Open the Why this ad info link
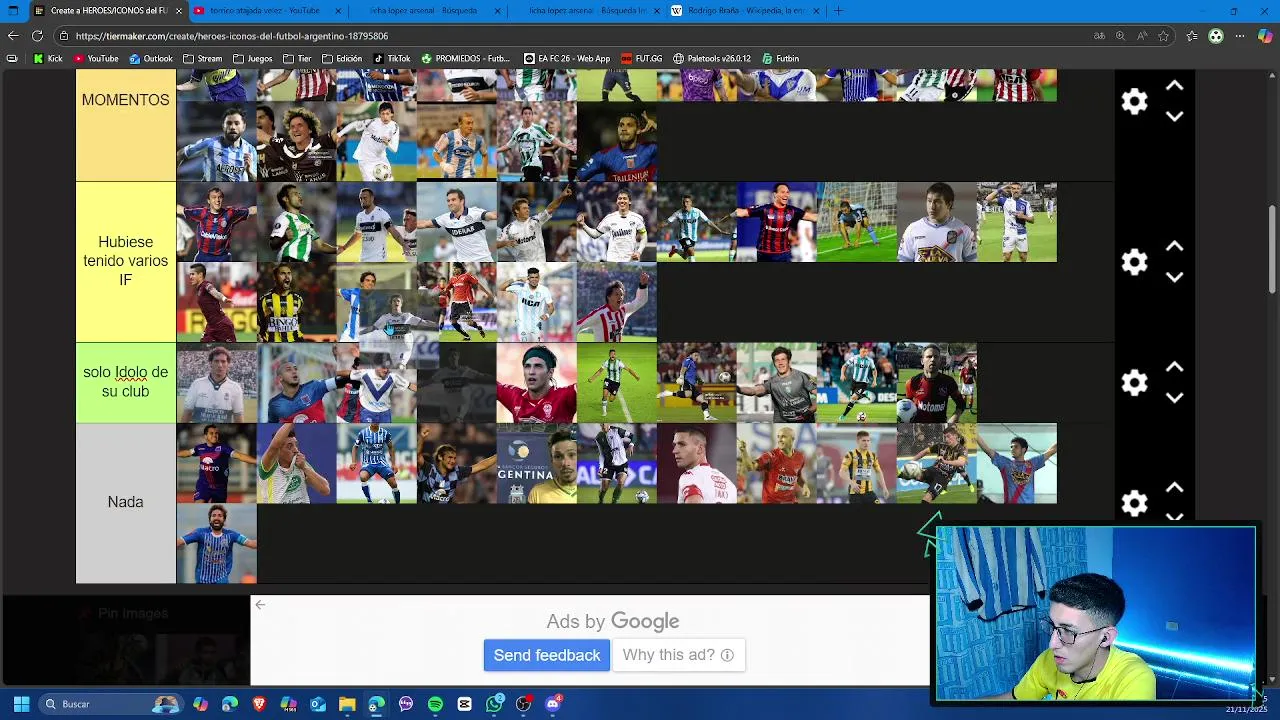This screenshot has height=720, width=1280. click(678, 655)
